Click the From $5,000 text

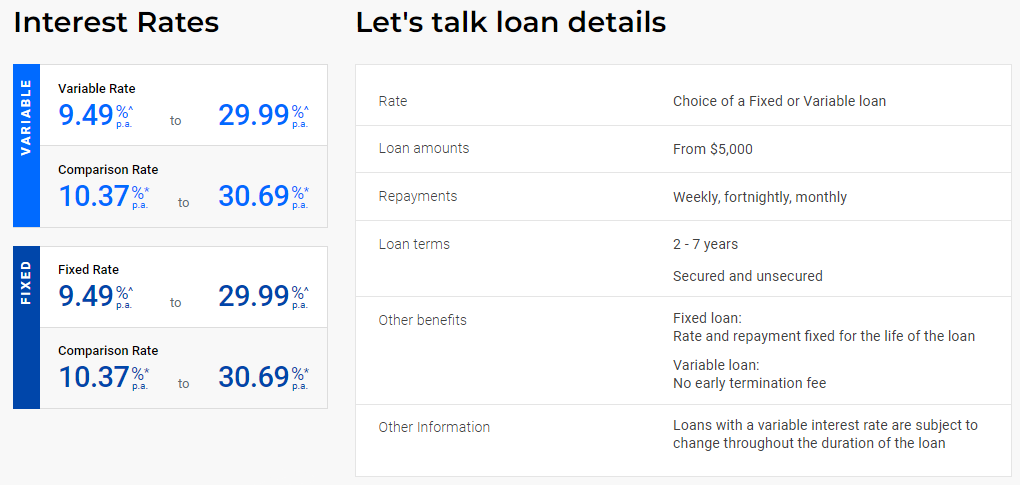pos(712,149)
